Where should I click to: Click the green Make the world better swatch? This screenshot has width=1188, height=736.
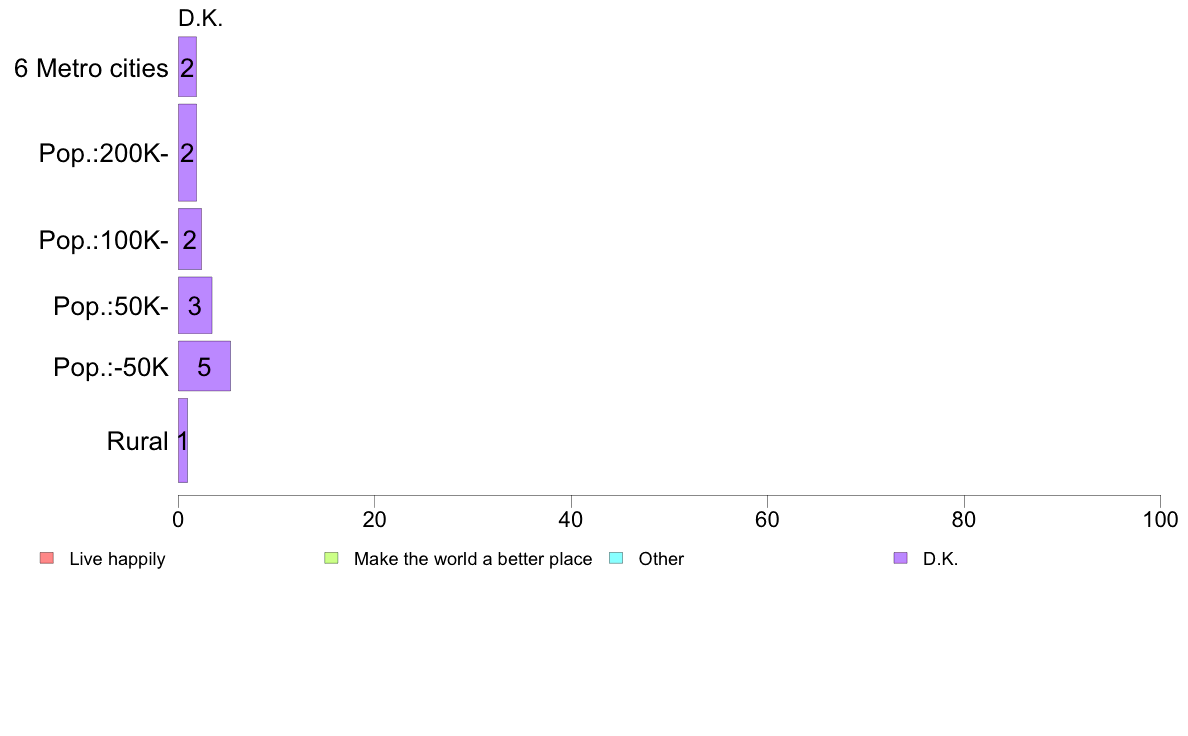click(331, 559)
